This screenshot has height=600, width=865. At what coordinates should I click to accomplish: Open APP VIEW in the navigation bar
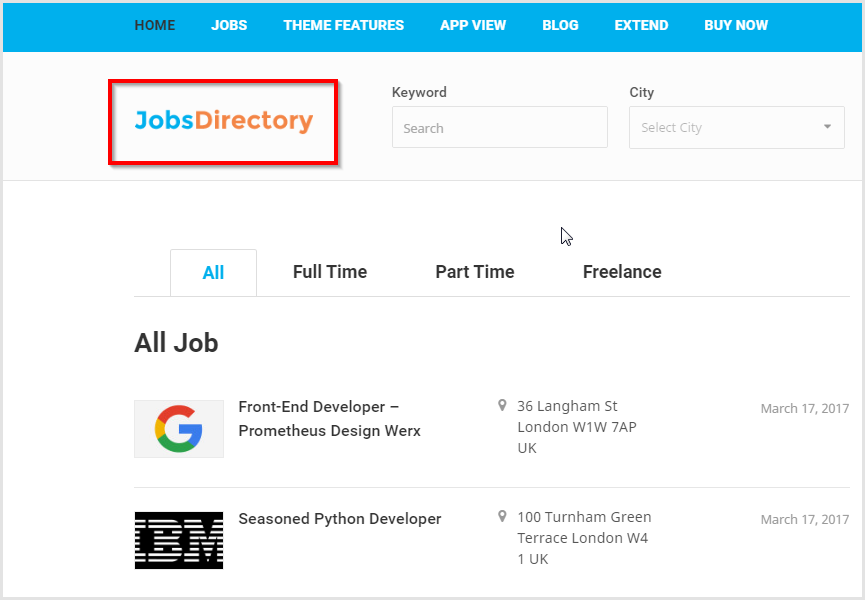click(473, 25)
